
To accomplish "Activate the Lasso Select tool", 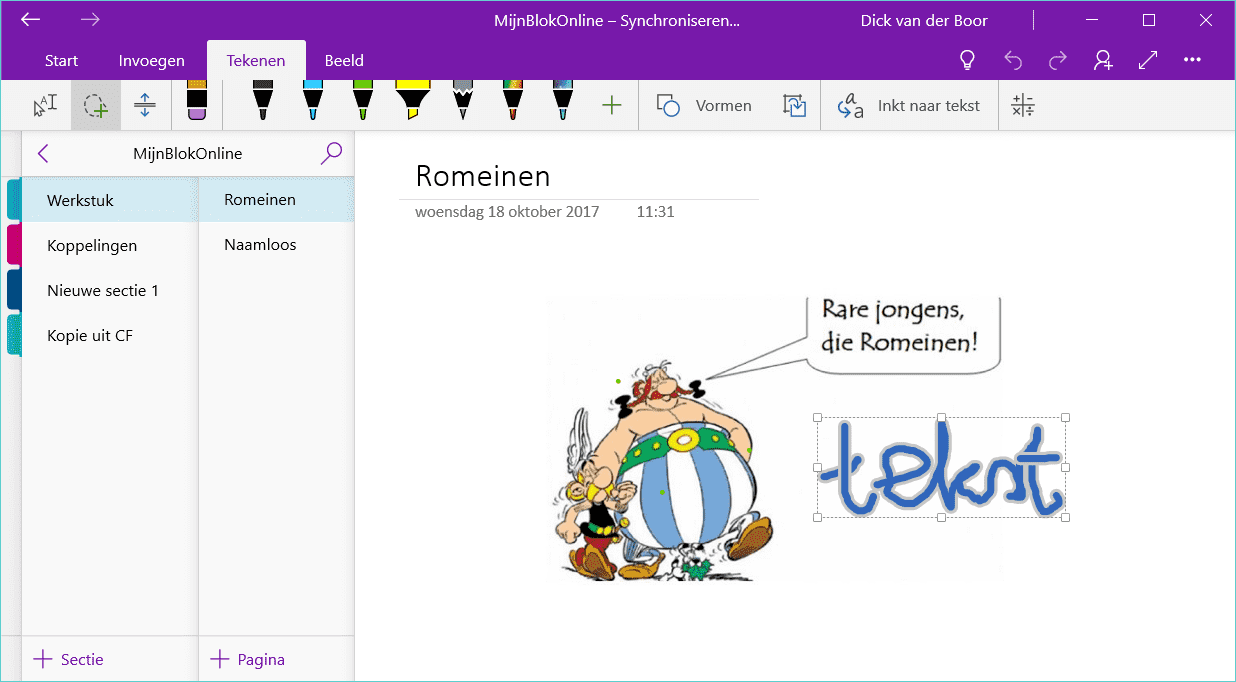I will (96, 105).
